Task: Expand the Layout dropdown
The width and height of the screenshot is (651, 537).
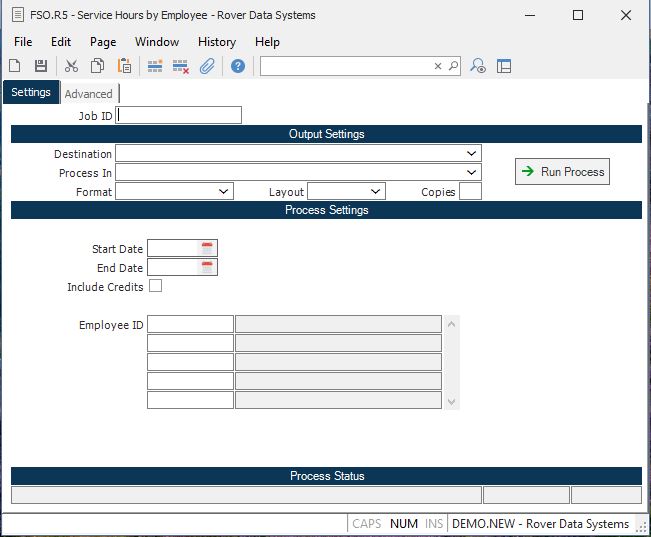Action: 375,192
